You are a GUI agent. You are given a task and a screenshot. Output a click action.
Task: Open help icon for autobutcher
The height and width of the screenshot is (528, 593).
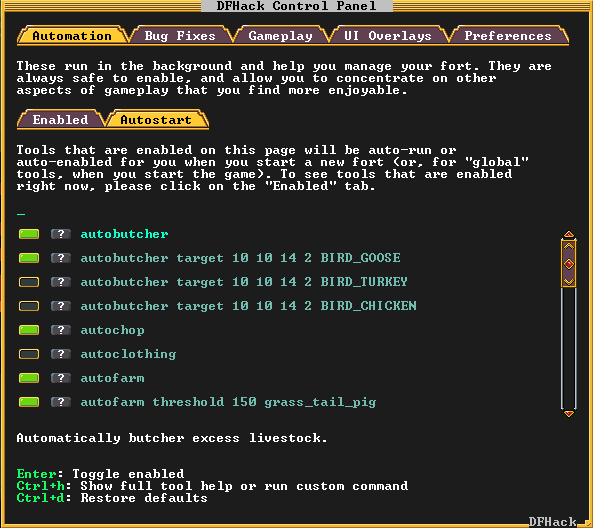click(61, 234)
